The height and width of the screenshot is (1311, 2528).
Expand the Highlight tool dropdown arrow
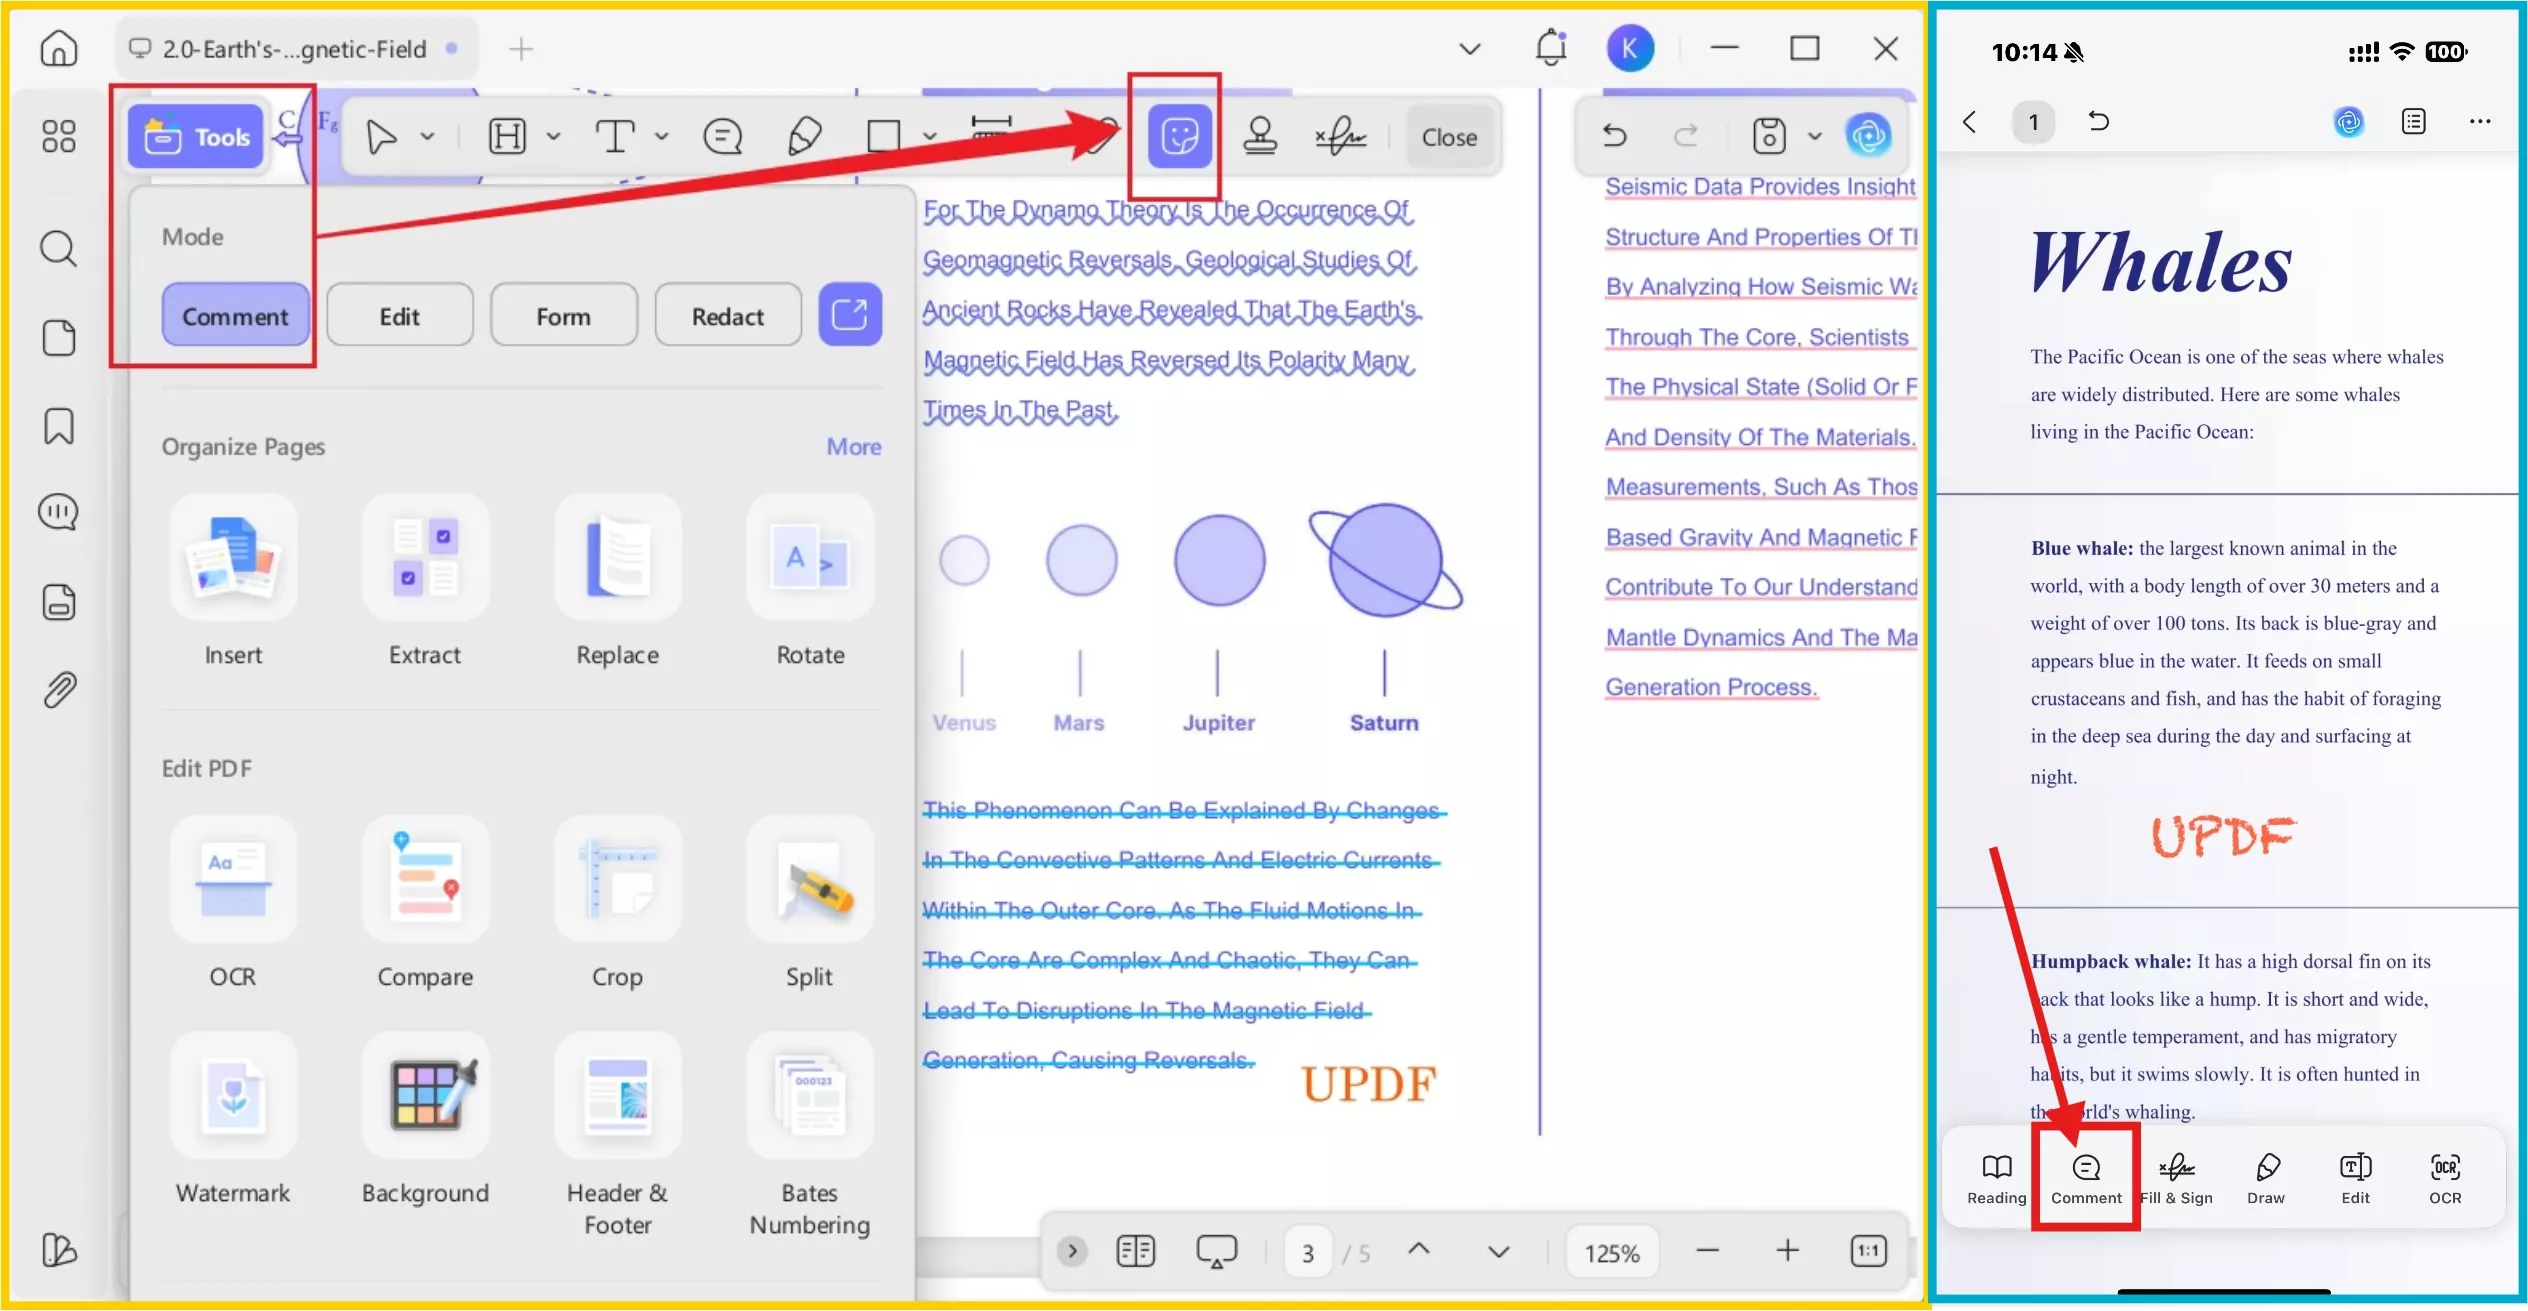(x=553, y=136)
